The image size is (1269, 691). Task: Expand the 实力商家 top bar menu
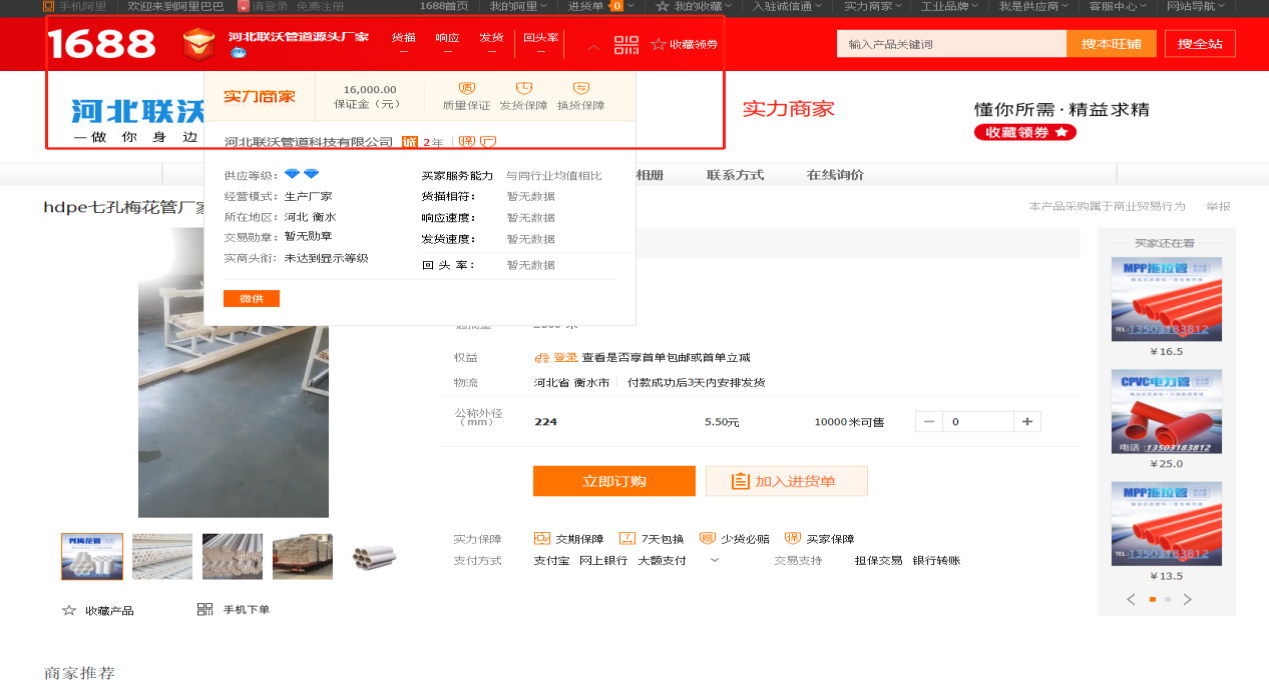[873, 6]
